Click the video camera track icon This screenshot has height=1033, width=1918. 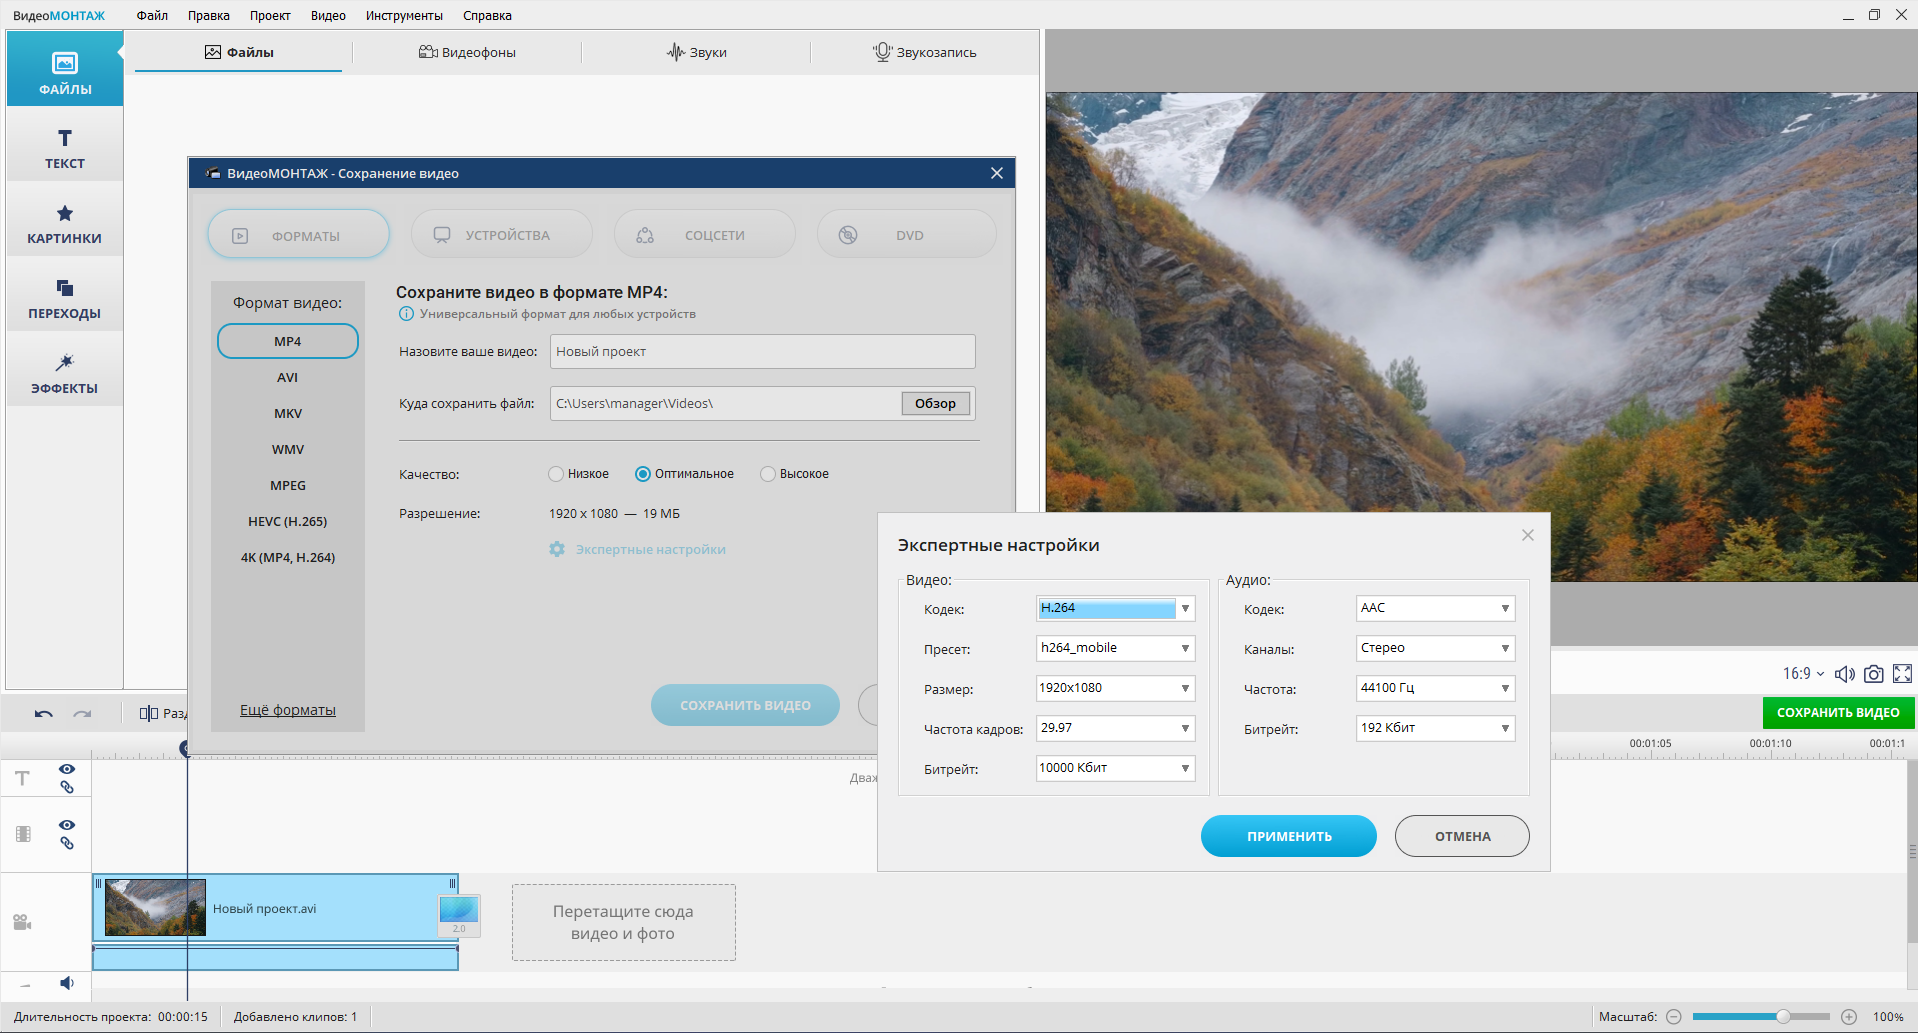click(x=22, y=922)
